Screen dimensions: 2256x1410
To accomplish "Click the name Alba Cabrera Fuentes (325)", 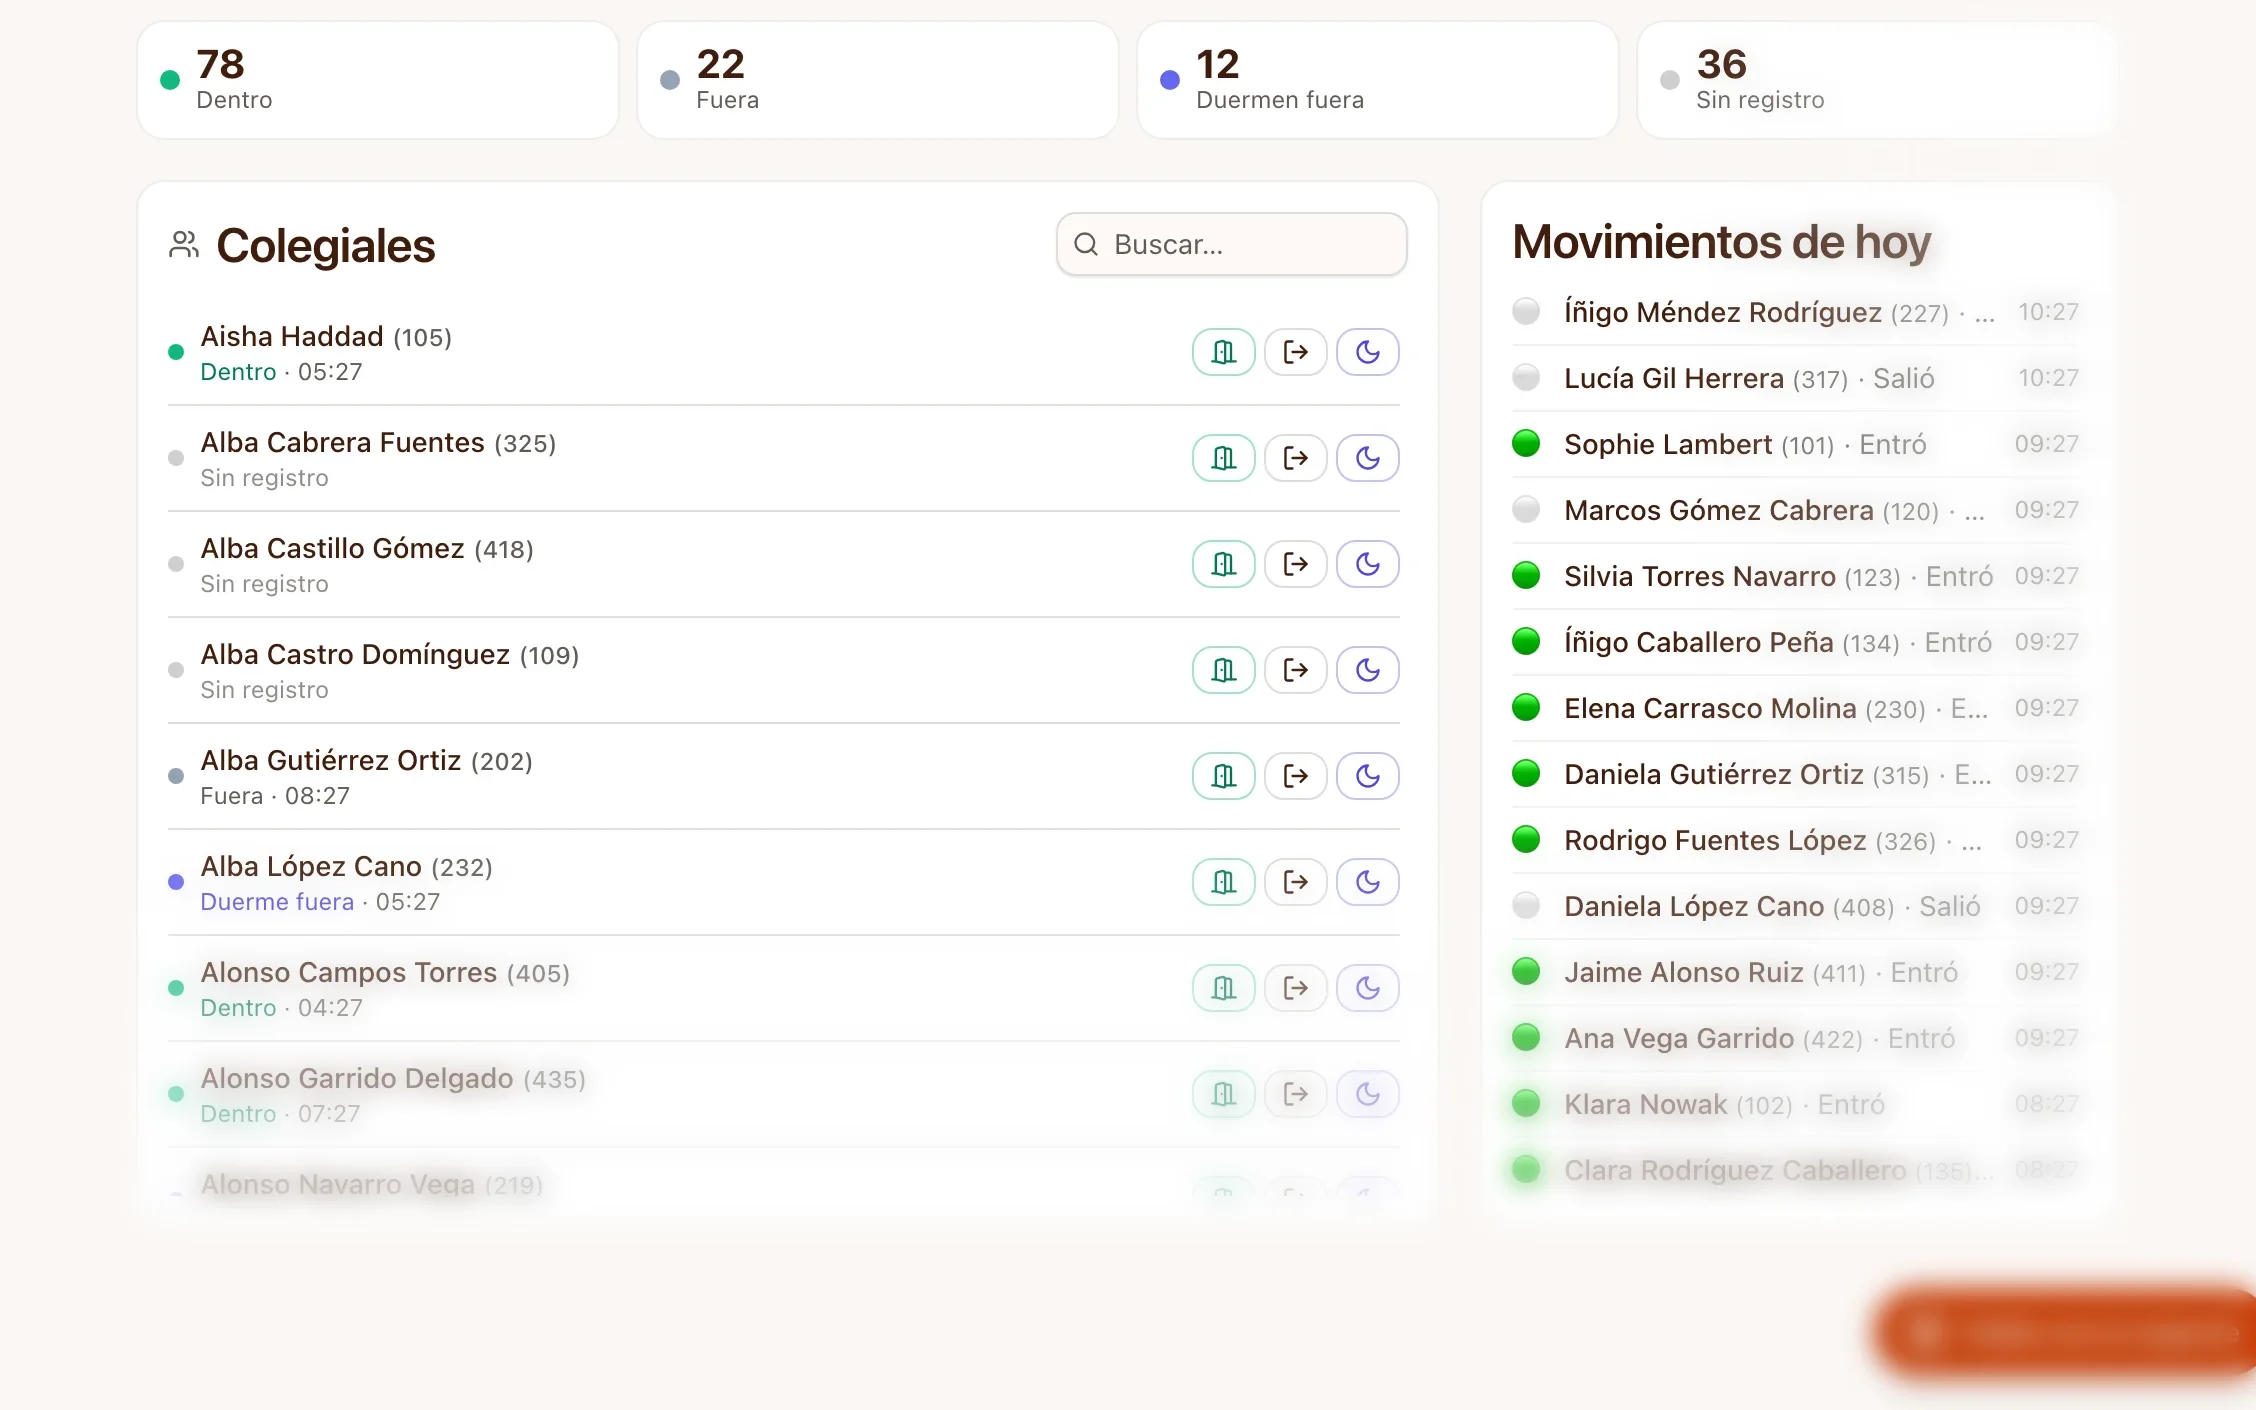I will pos(378,443).
